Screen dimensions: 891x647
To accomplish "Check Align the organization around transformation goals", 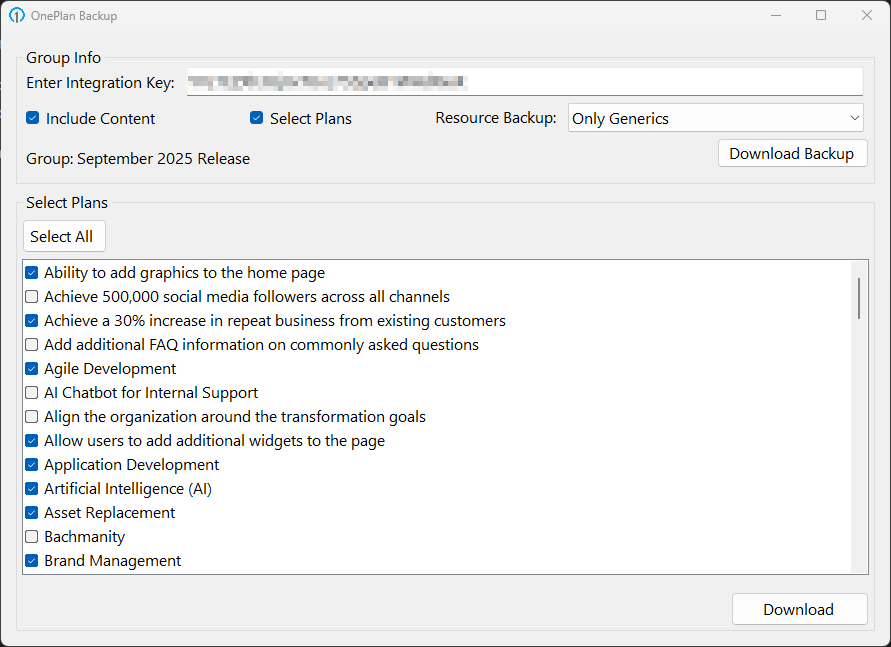I will coord(32,416).
